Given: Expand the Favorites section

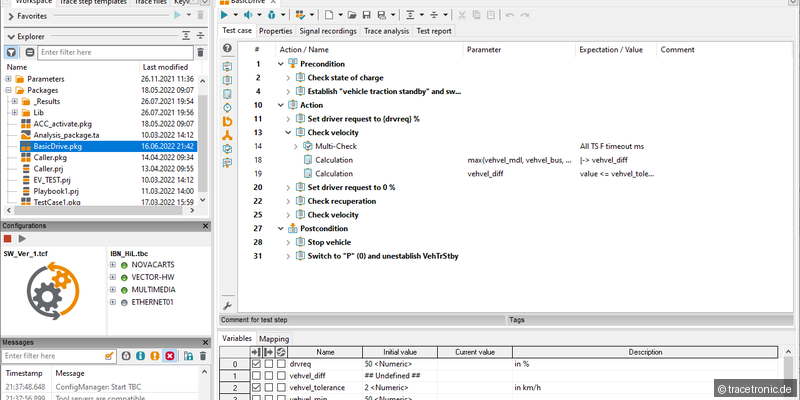Looking at the screenshot, I should coord(9,16).
